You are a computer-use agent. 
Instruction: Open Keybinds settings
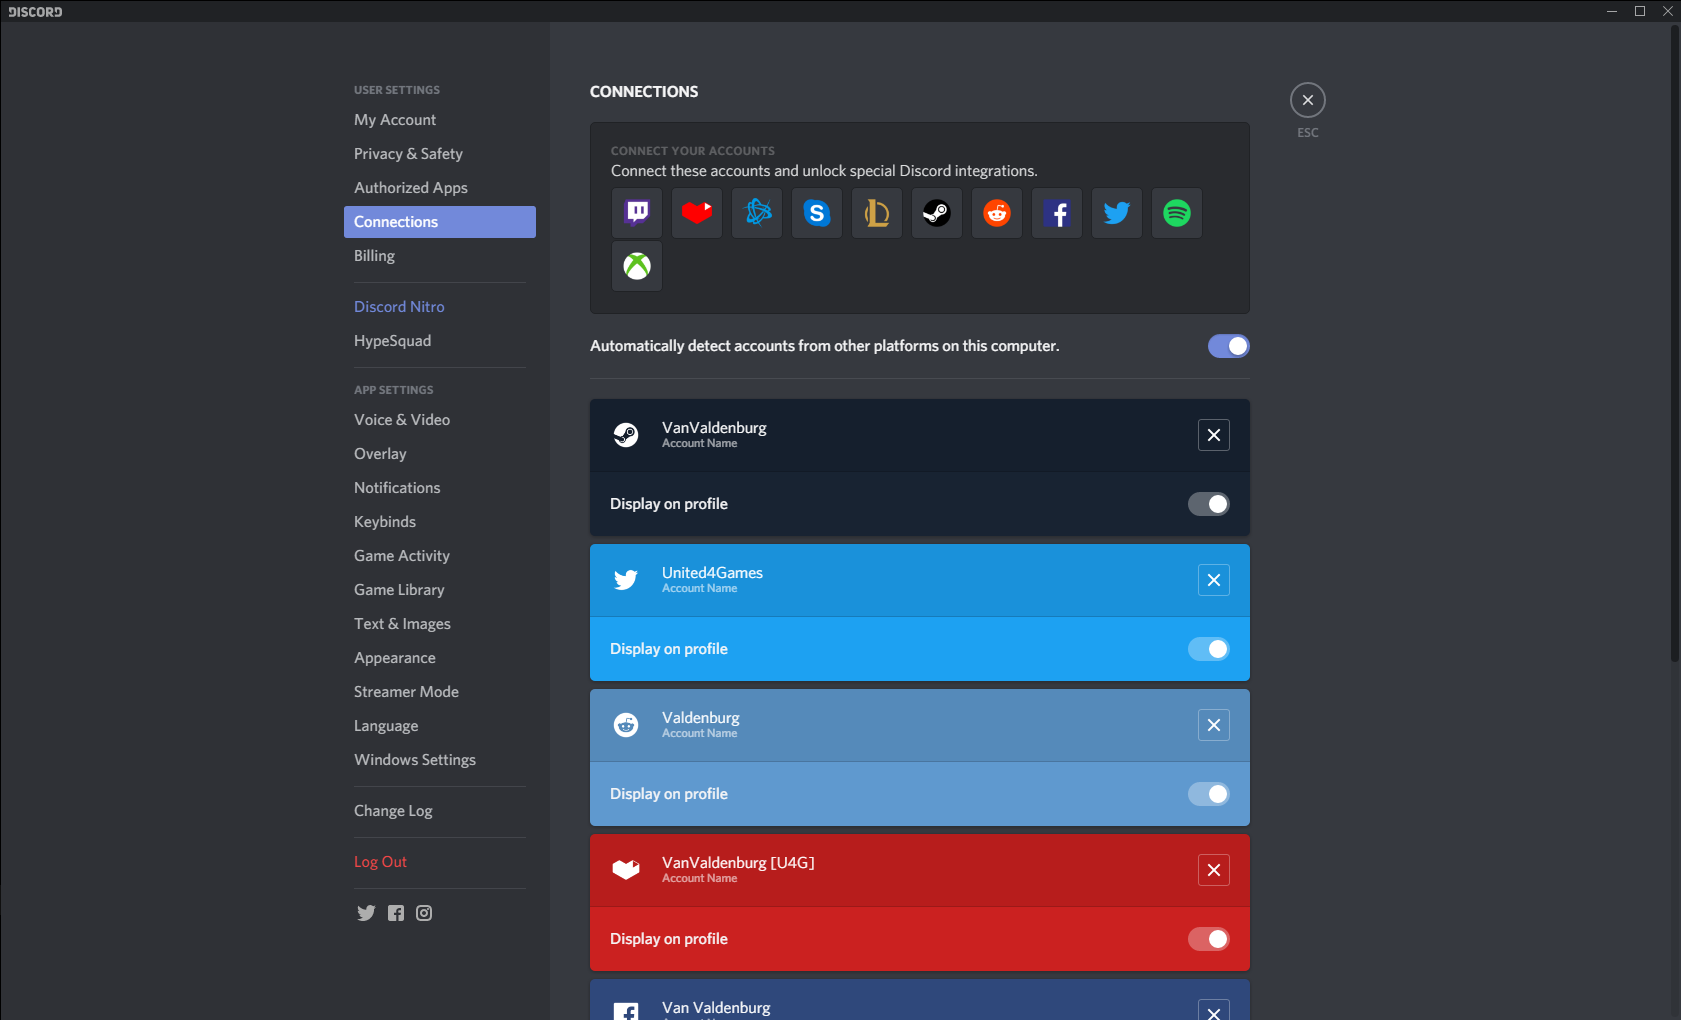pyautogui.click(x=440, y=522)
